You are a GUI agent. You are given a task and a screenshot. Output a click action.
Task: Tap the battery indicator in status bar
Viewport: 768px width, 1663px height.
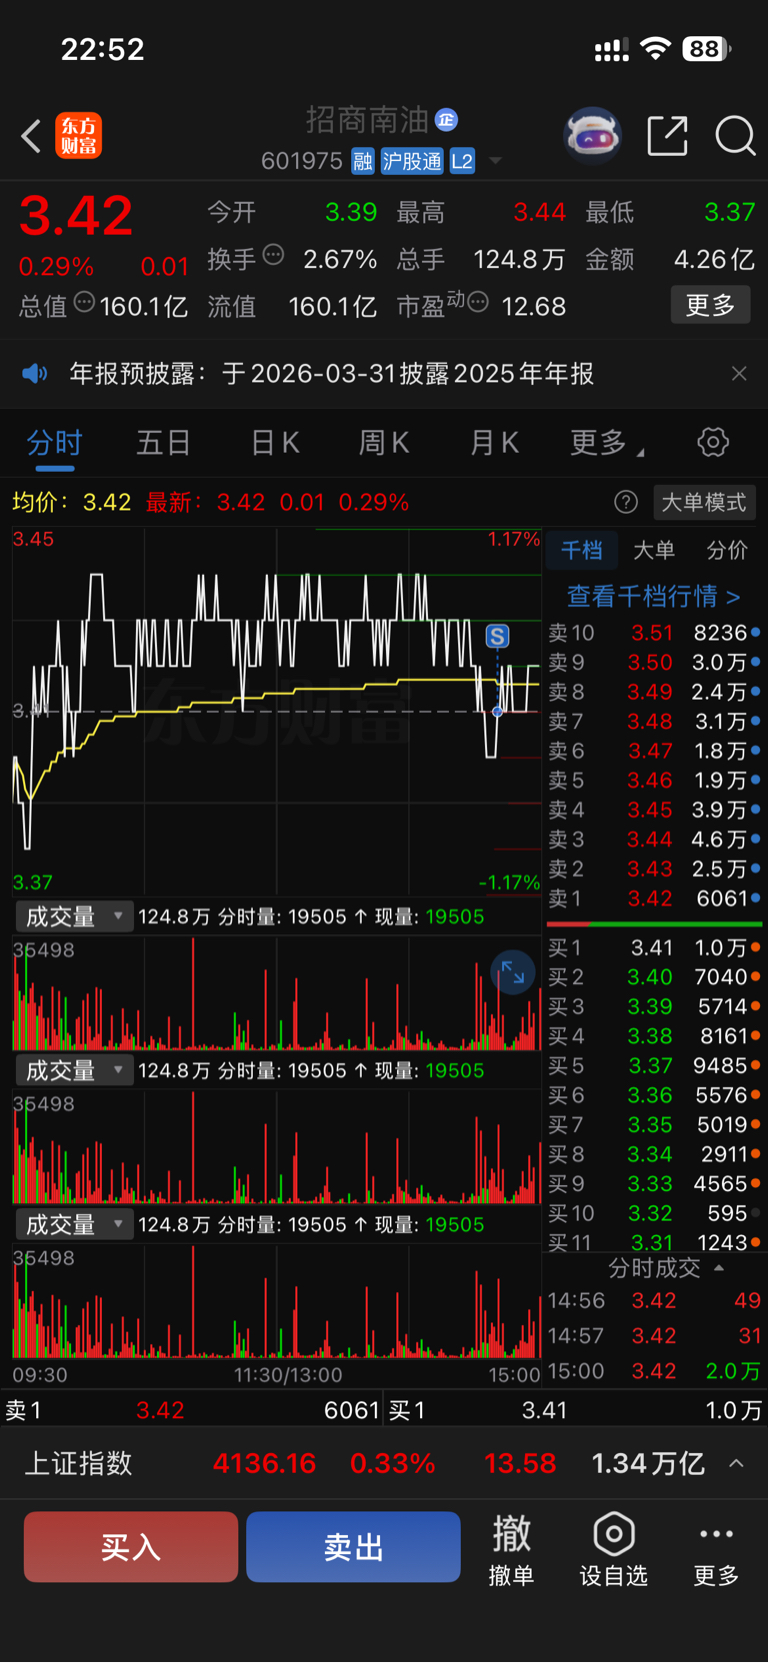point(706,49)
